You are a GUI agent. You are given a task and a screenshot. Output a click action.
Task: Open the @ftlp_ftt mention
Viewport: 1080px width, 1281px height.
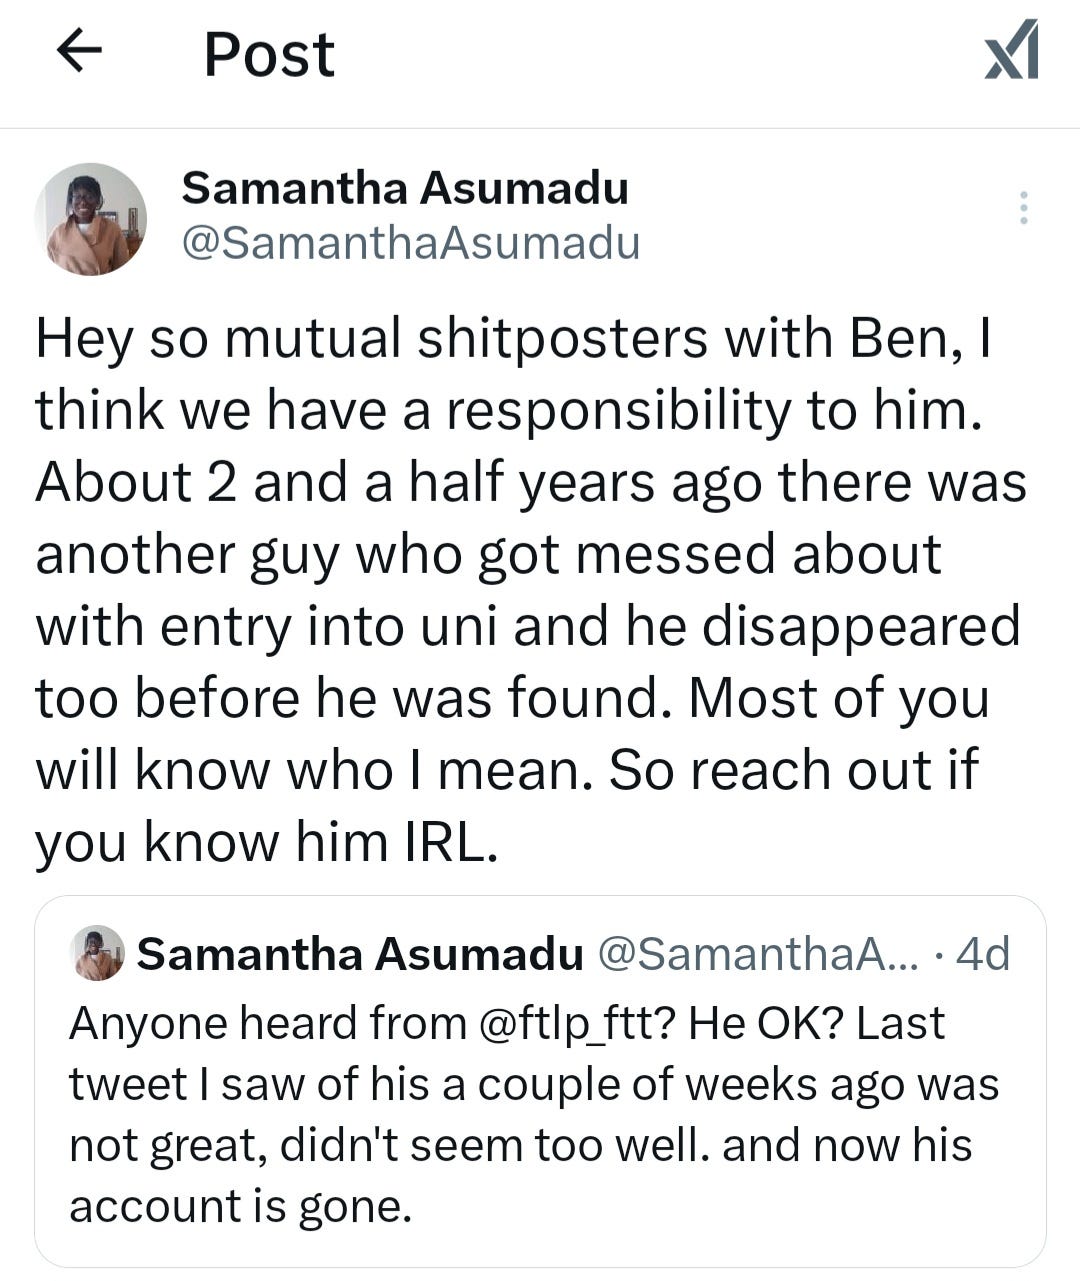pos(574,1023)
